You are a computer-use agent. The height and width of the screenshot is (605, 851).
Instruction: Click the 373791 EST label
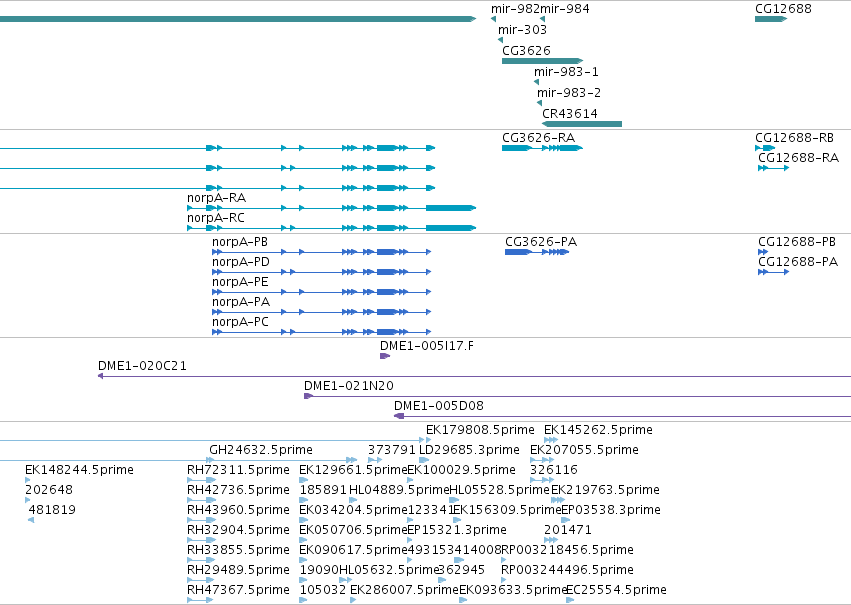click(x=392, y=450)
